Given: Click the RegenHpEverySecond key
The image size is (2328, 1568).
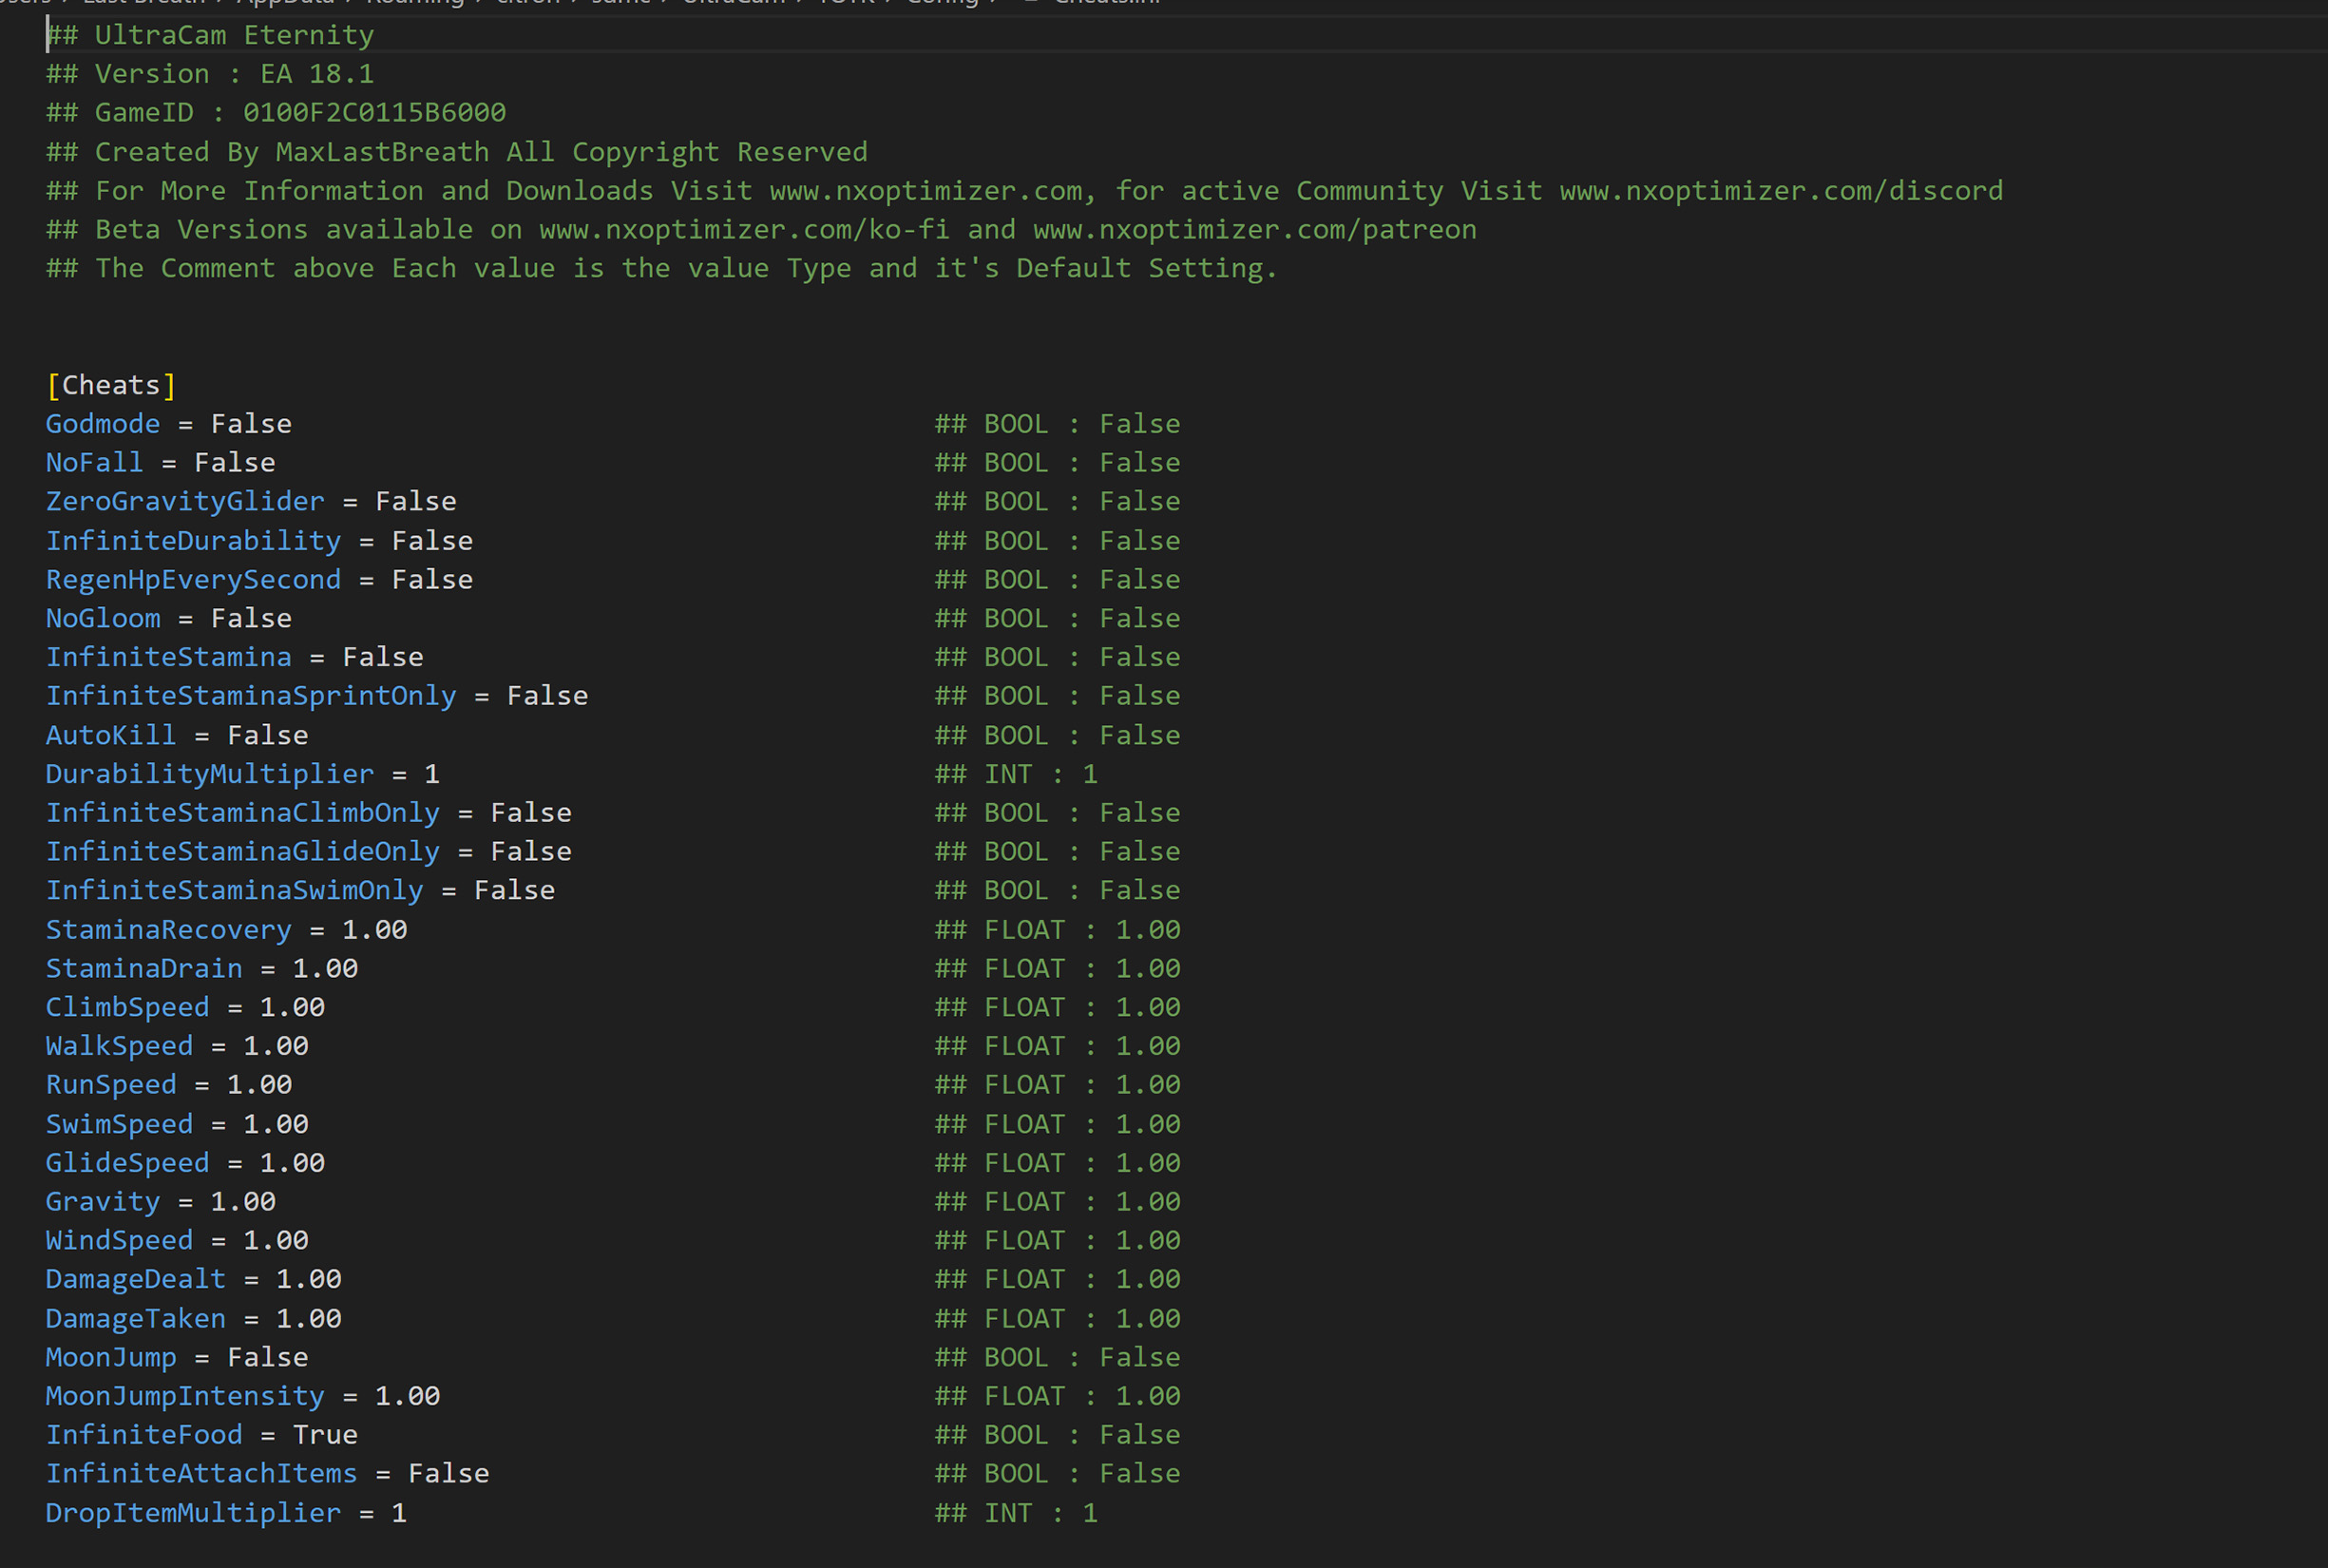Looking at the screenshot, I should pyautogui.click(x=193, y=580).
